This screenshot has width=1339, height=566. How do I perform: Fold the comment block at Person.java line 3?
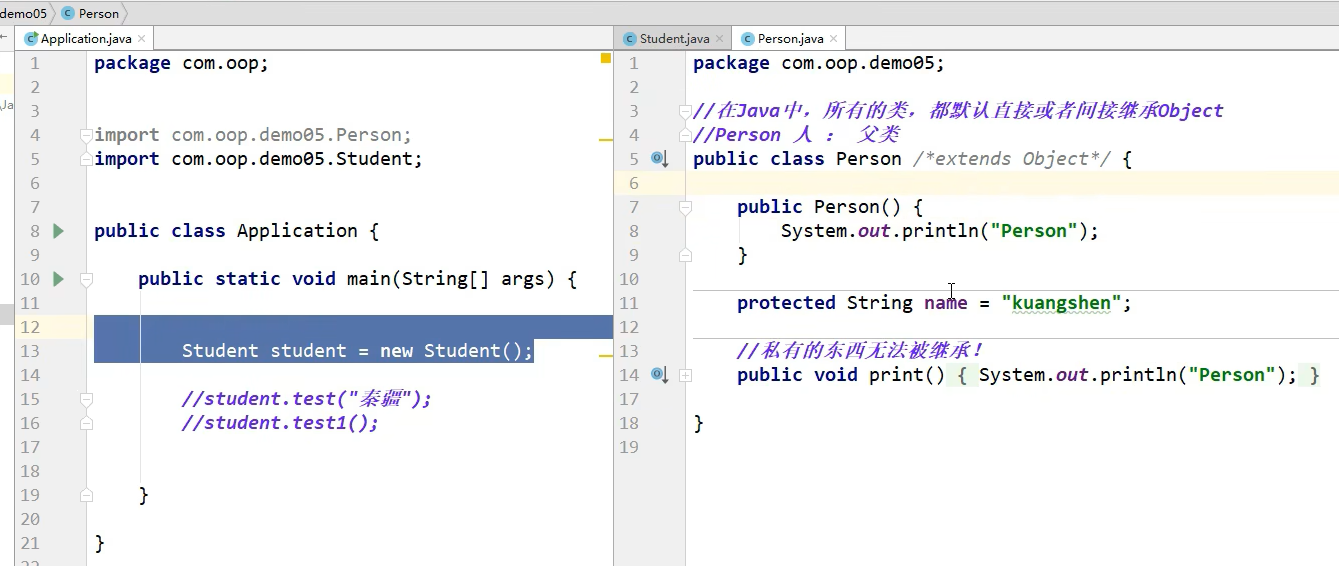(685, 111)
